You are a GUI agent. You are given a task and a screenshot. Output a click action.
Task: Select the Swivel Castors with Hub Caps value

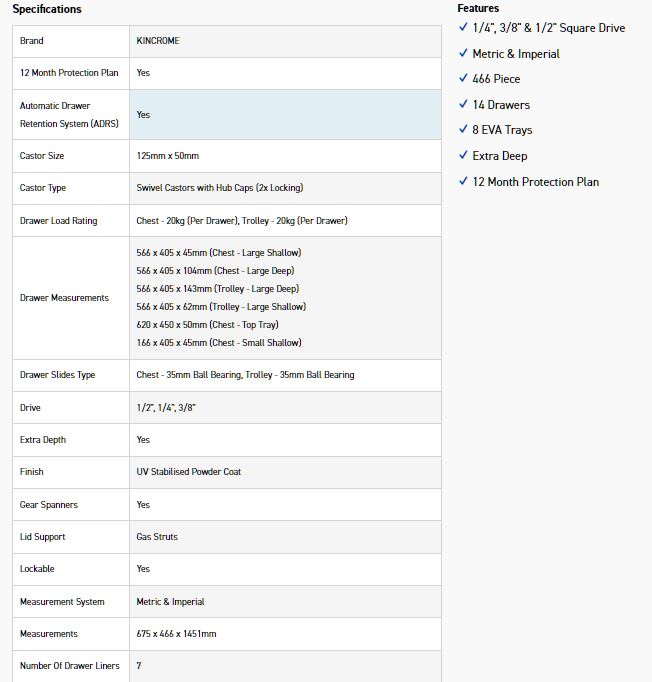[219, 188]
